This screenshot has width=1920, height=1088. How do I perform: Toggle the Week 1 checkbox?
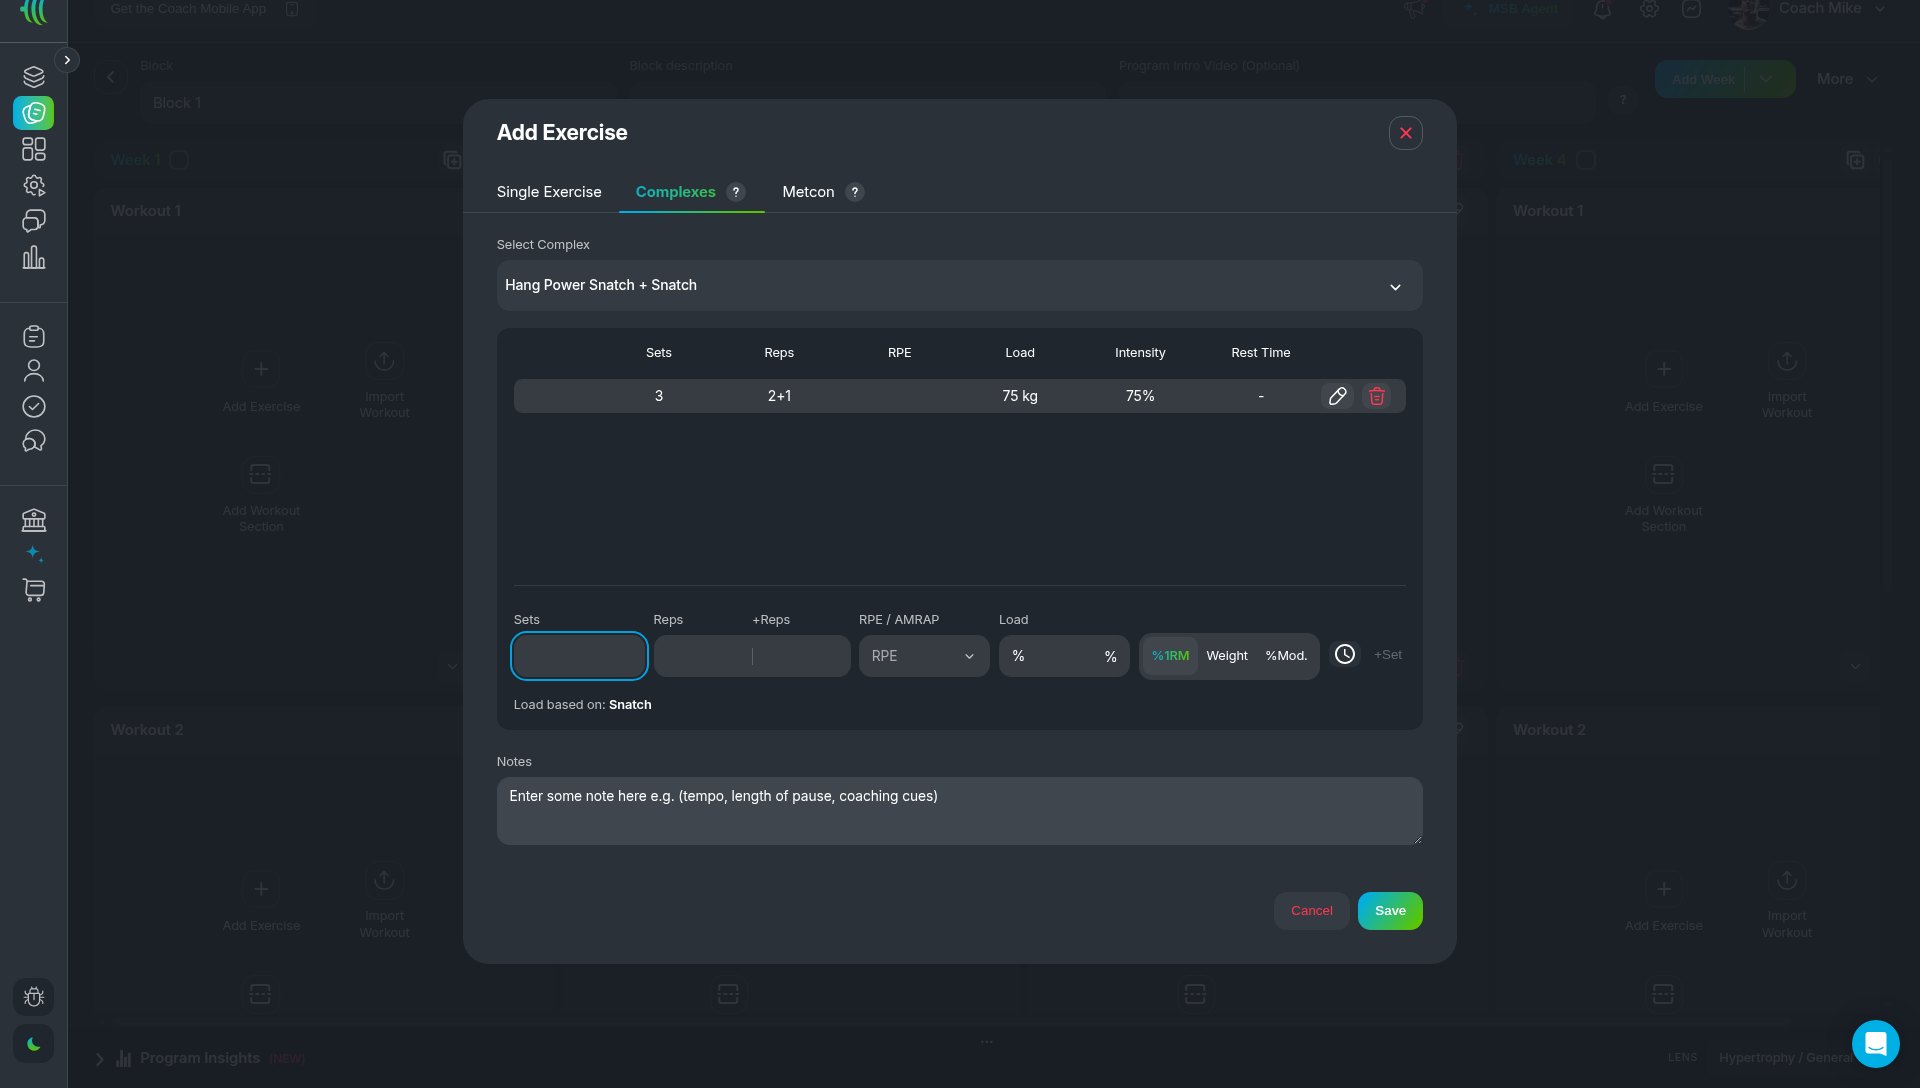tap(179, 160)
